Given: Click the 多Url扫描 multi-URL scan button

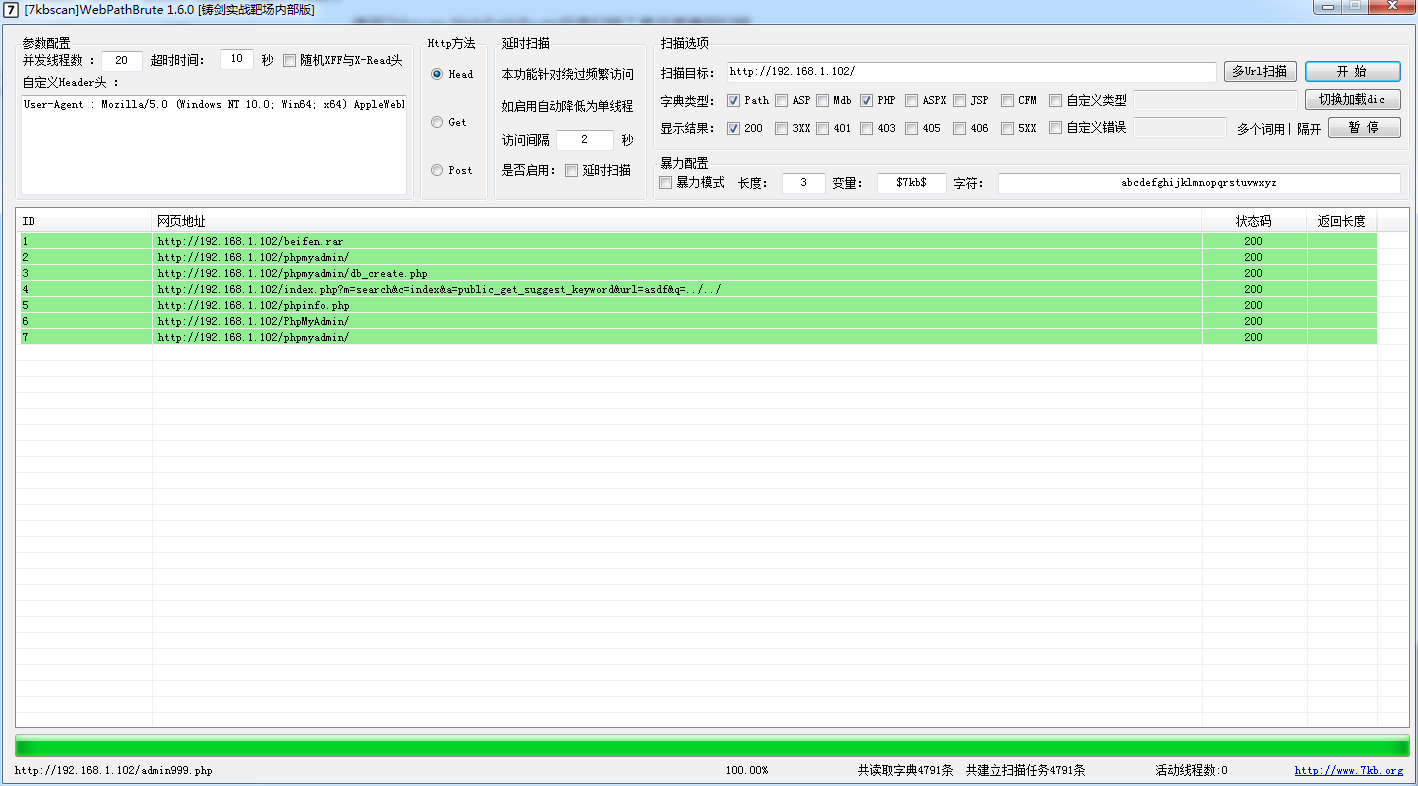Looking at the screenshot, I should tap(1260, 72).
